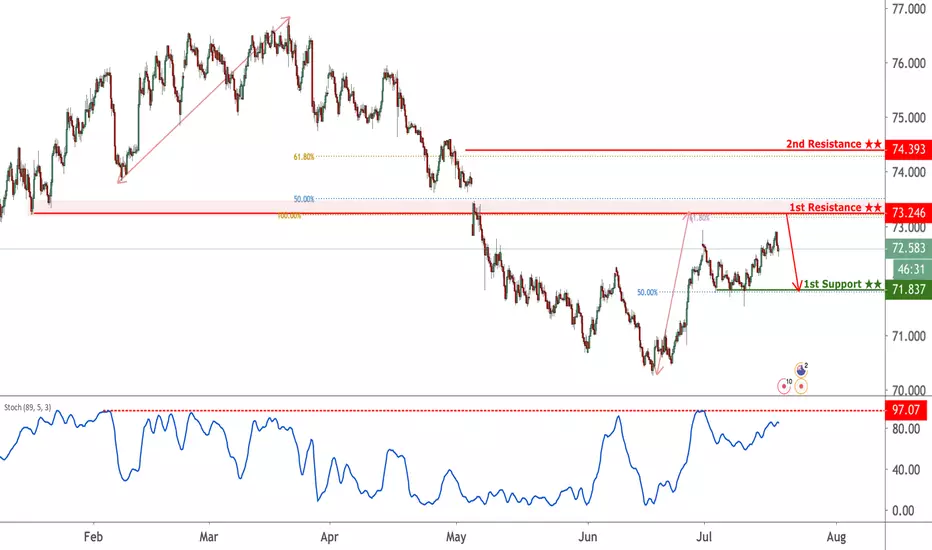Click the 80.00 stochastic axis value

906,429
